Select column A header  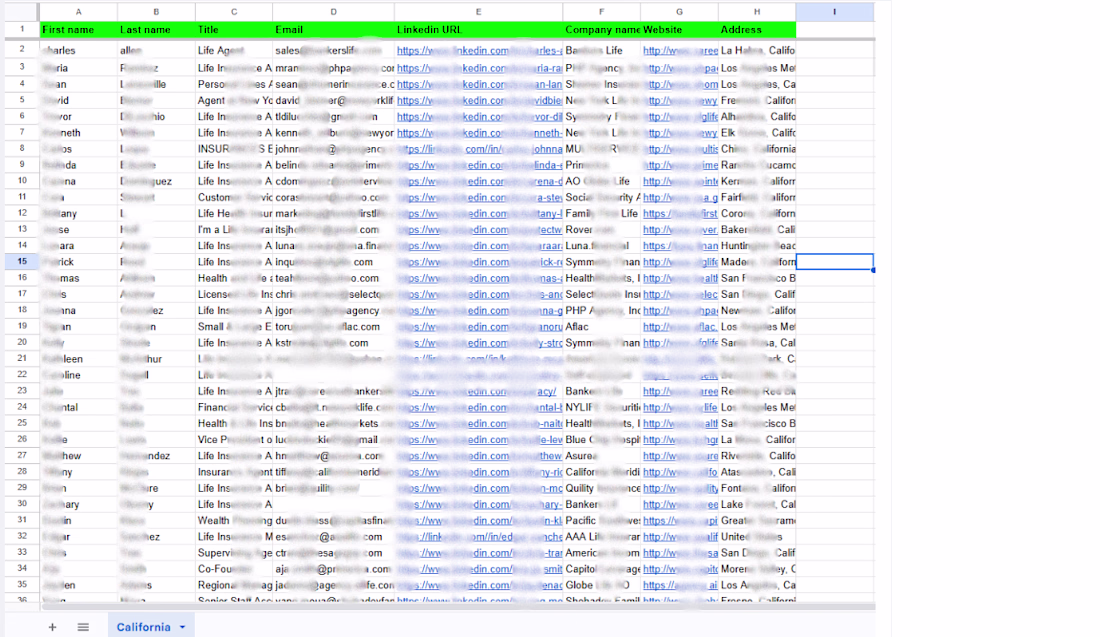coord(79,12)
